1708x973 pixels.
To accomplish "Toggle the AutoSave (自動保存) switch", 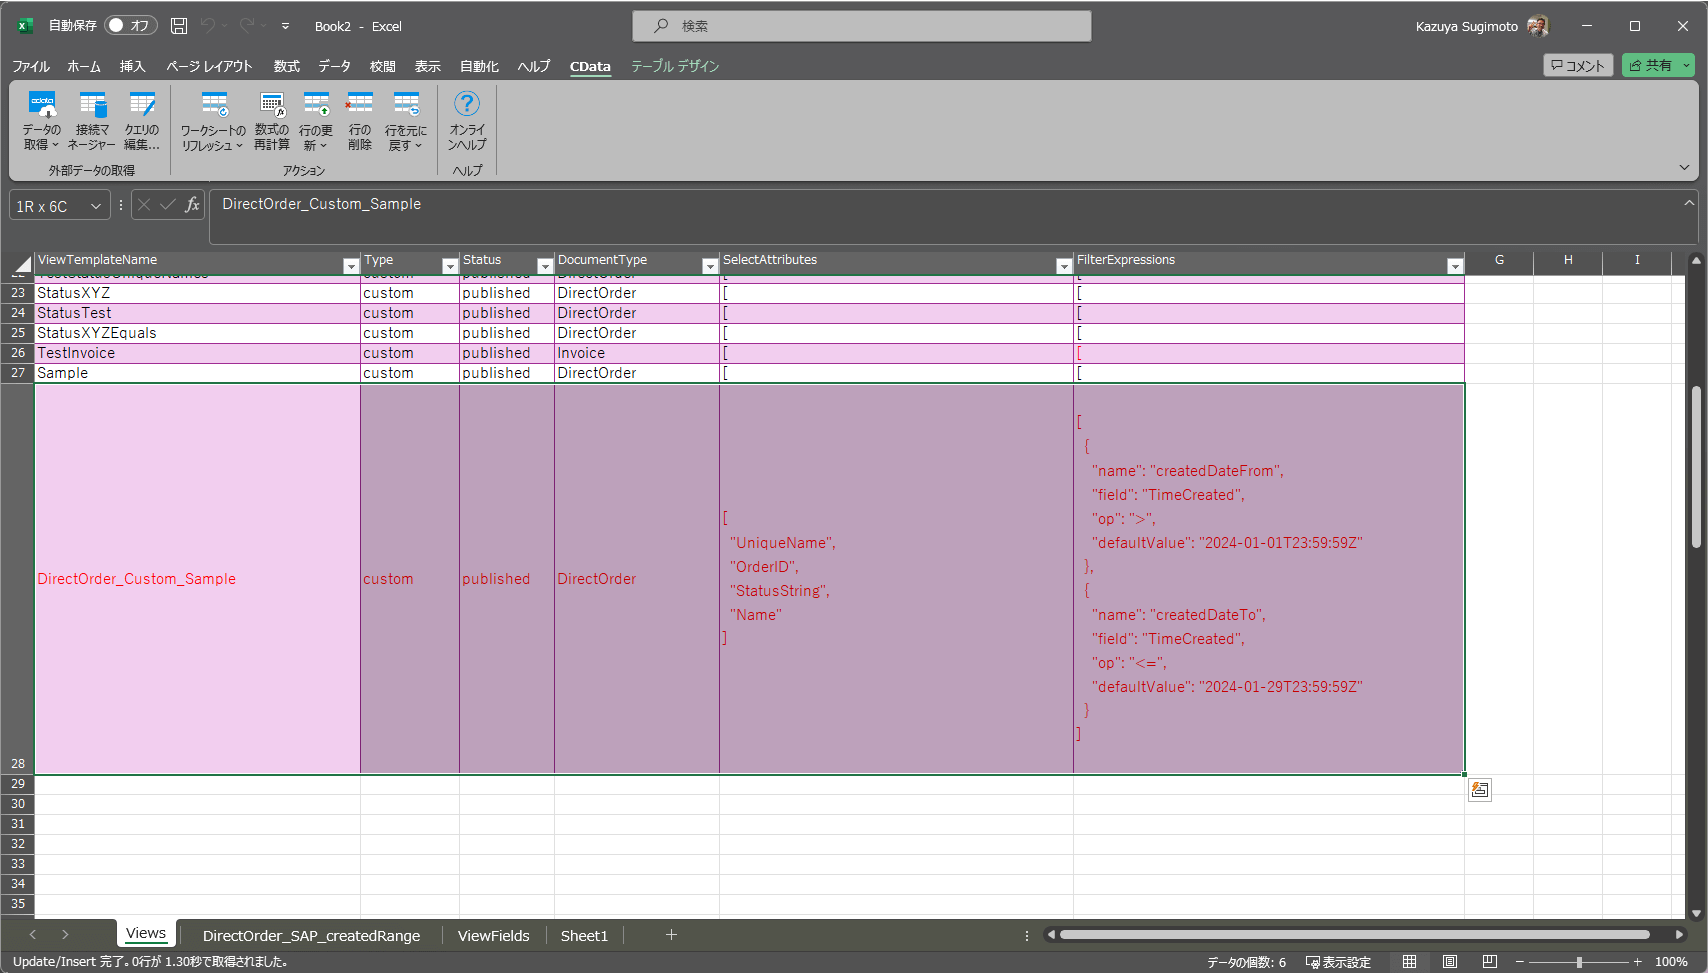I will point(131,26).
